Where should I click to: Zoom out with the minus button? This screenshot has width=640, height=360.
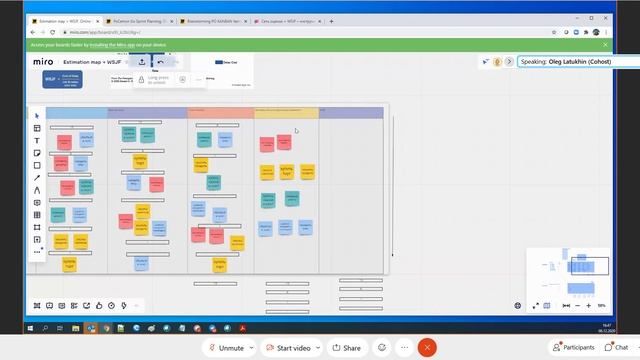click(578, 305)
